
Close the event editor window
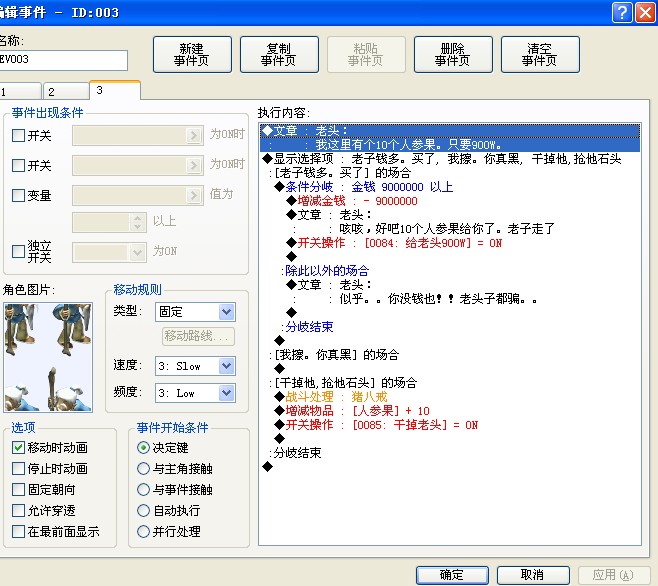[x=646, y=13]
